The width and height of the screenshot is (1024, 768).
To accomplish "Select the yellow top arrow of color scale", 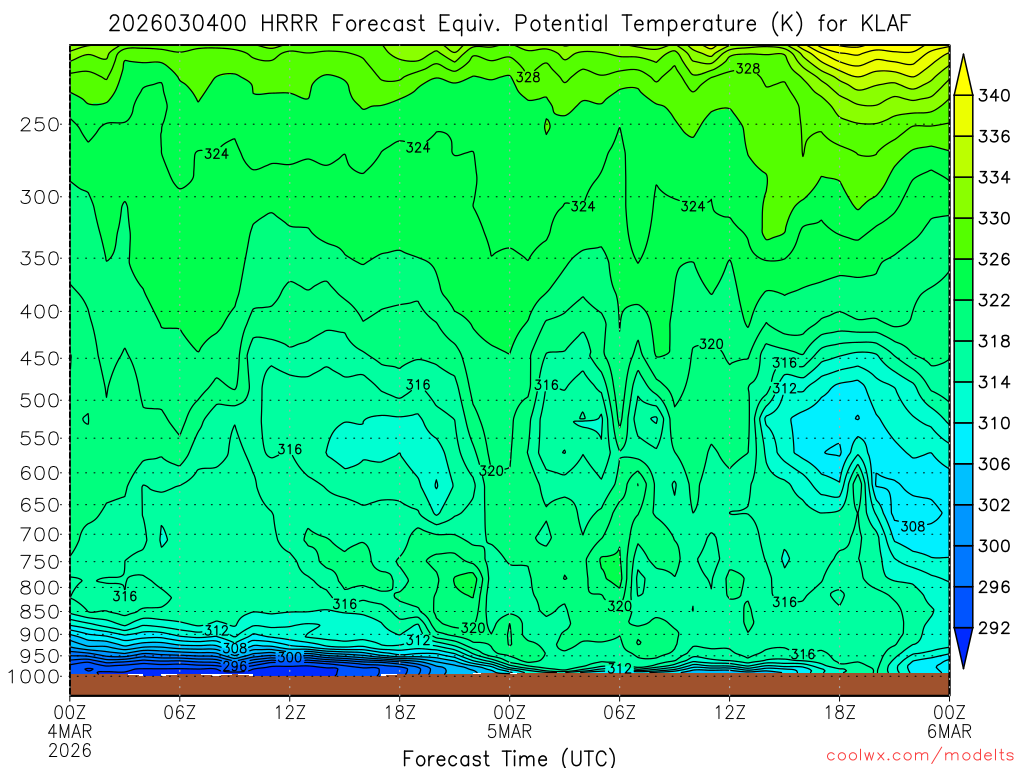I will (x=963, y=74).
